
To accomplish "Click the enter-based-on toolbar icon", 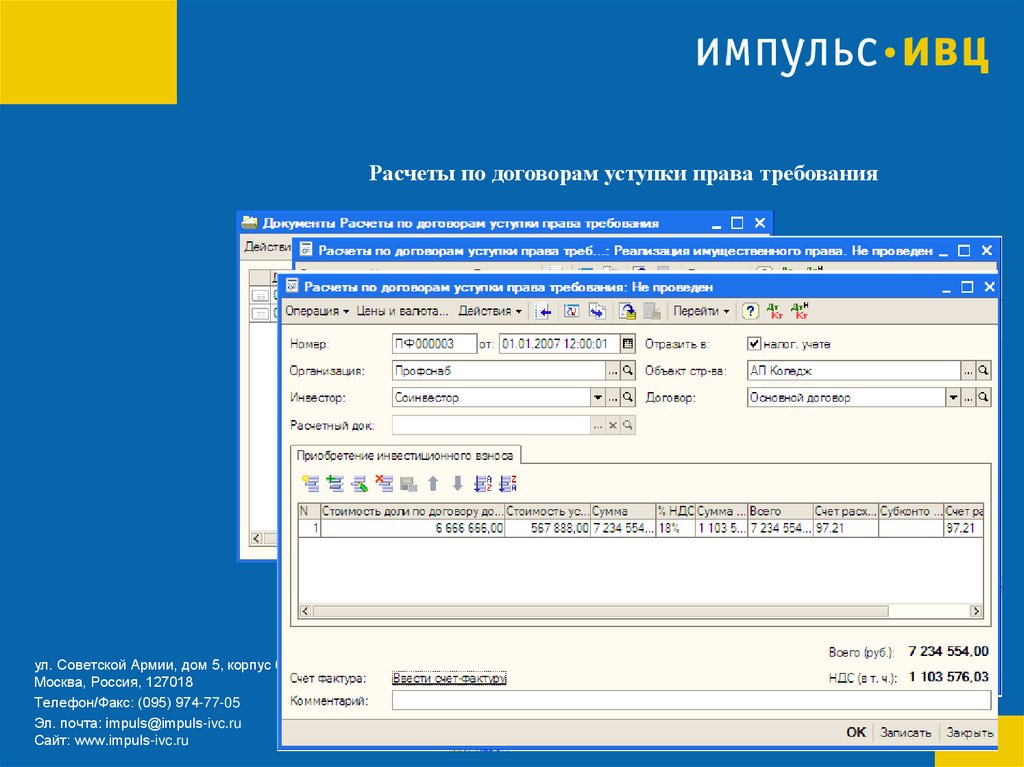I will coord(597,312).
